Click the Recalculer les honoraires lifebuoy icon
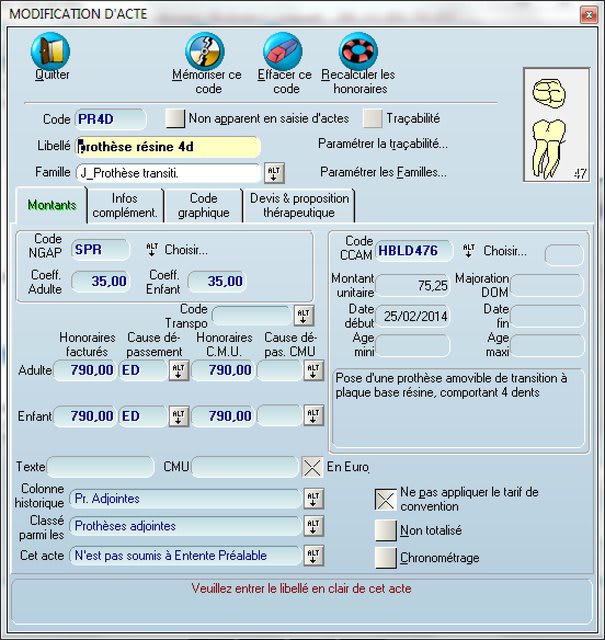Screen dimensions: 605x640 click(358, 51)
